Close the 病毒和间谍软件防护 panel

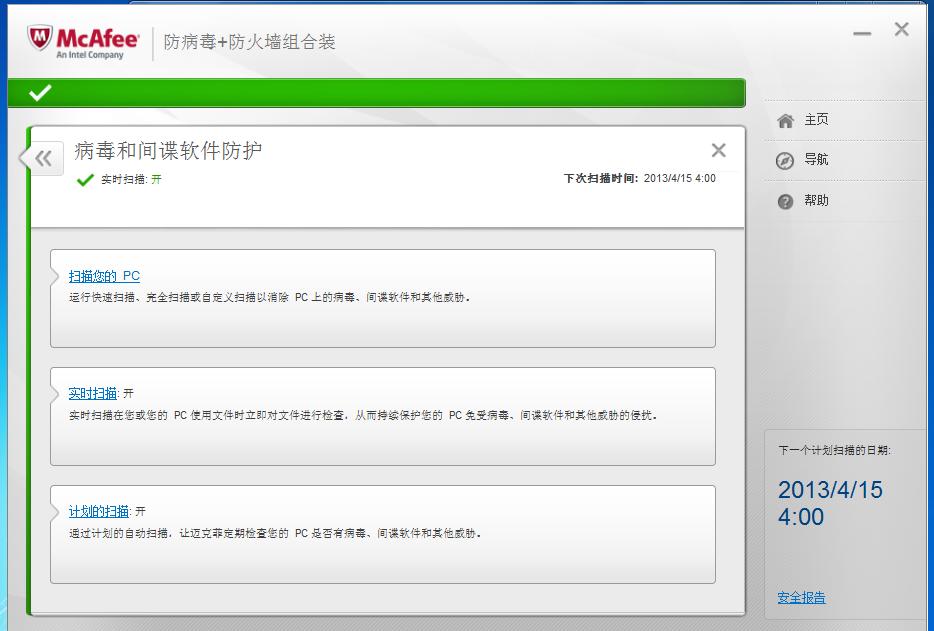click(x=718, y=150)
